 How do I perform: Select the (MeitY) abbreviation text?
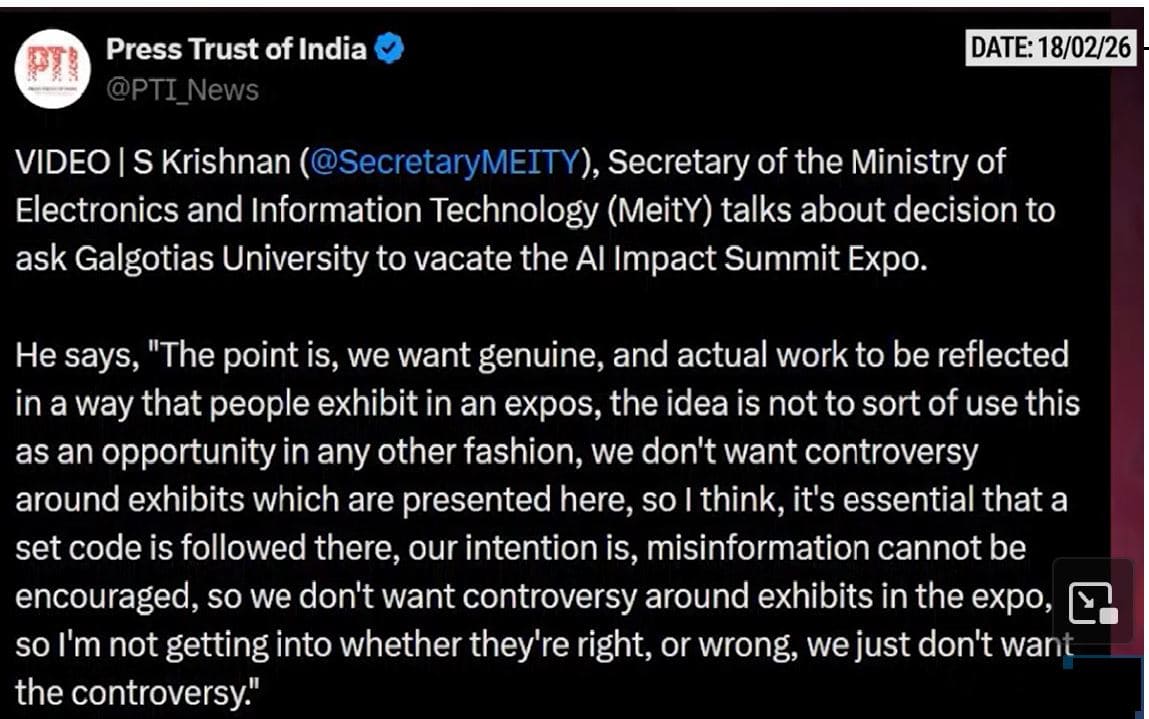pyautogui.click(x=661, y=211)
